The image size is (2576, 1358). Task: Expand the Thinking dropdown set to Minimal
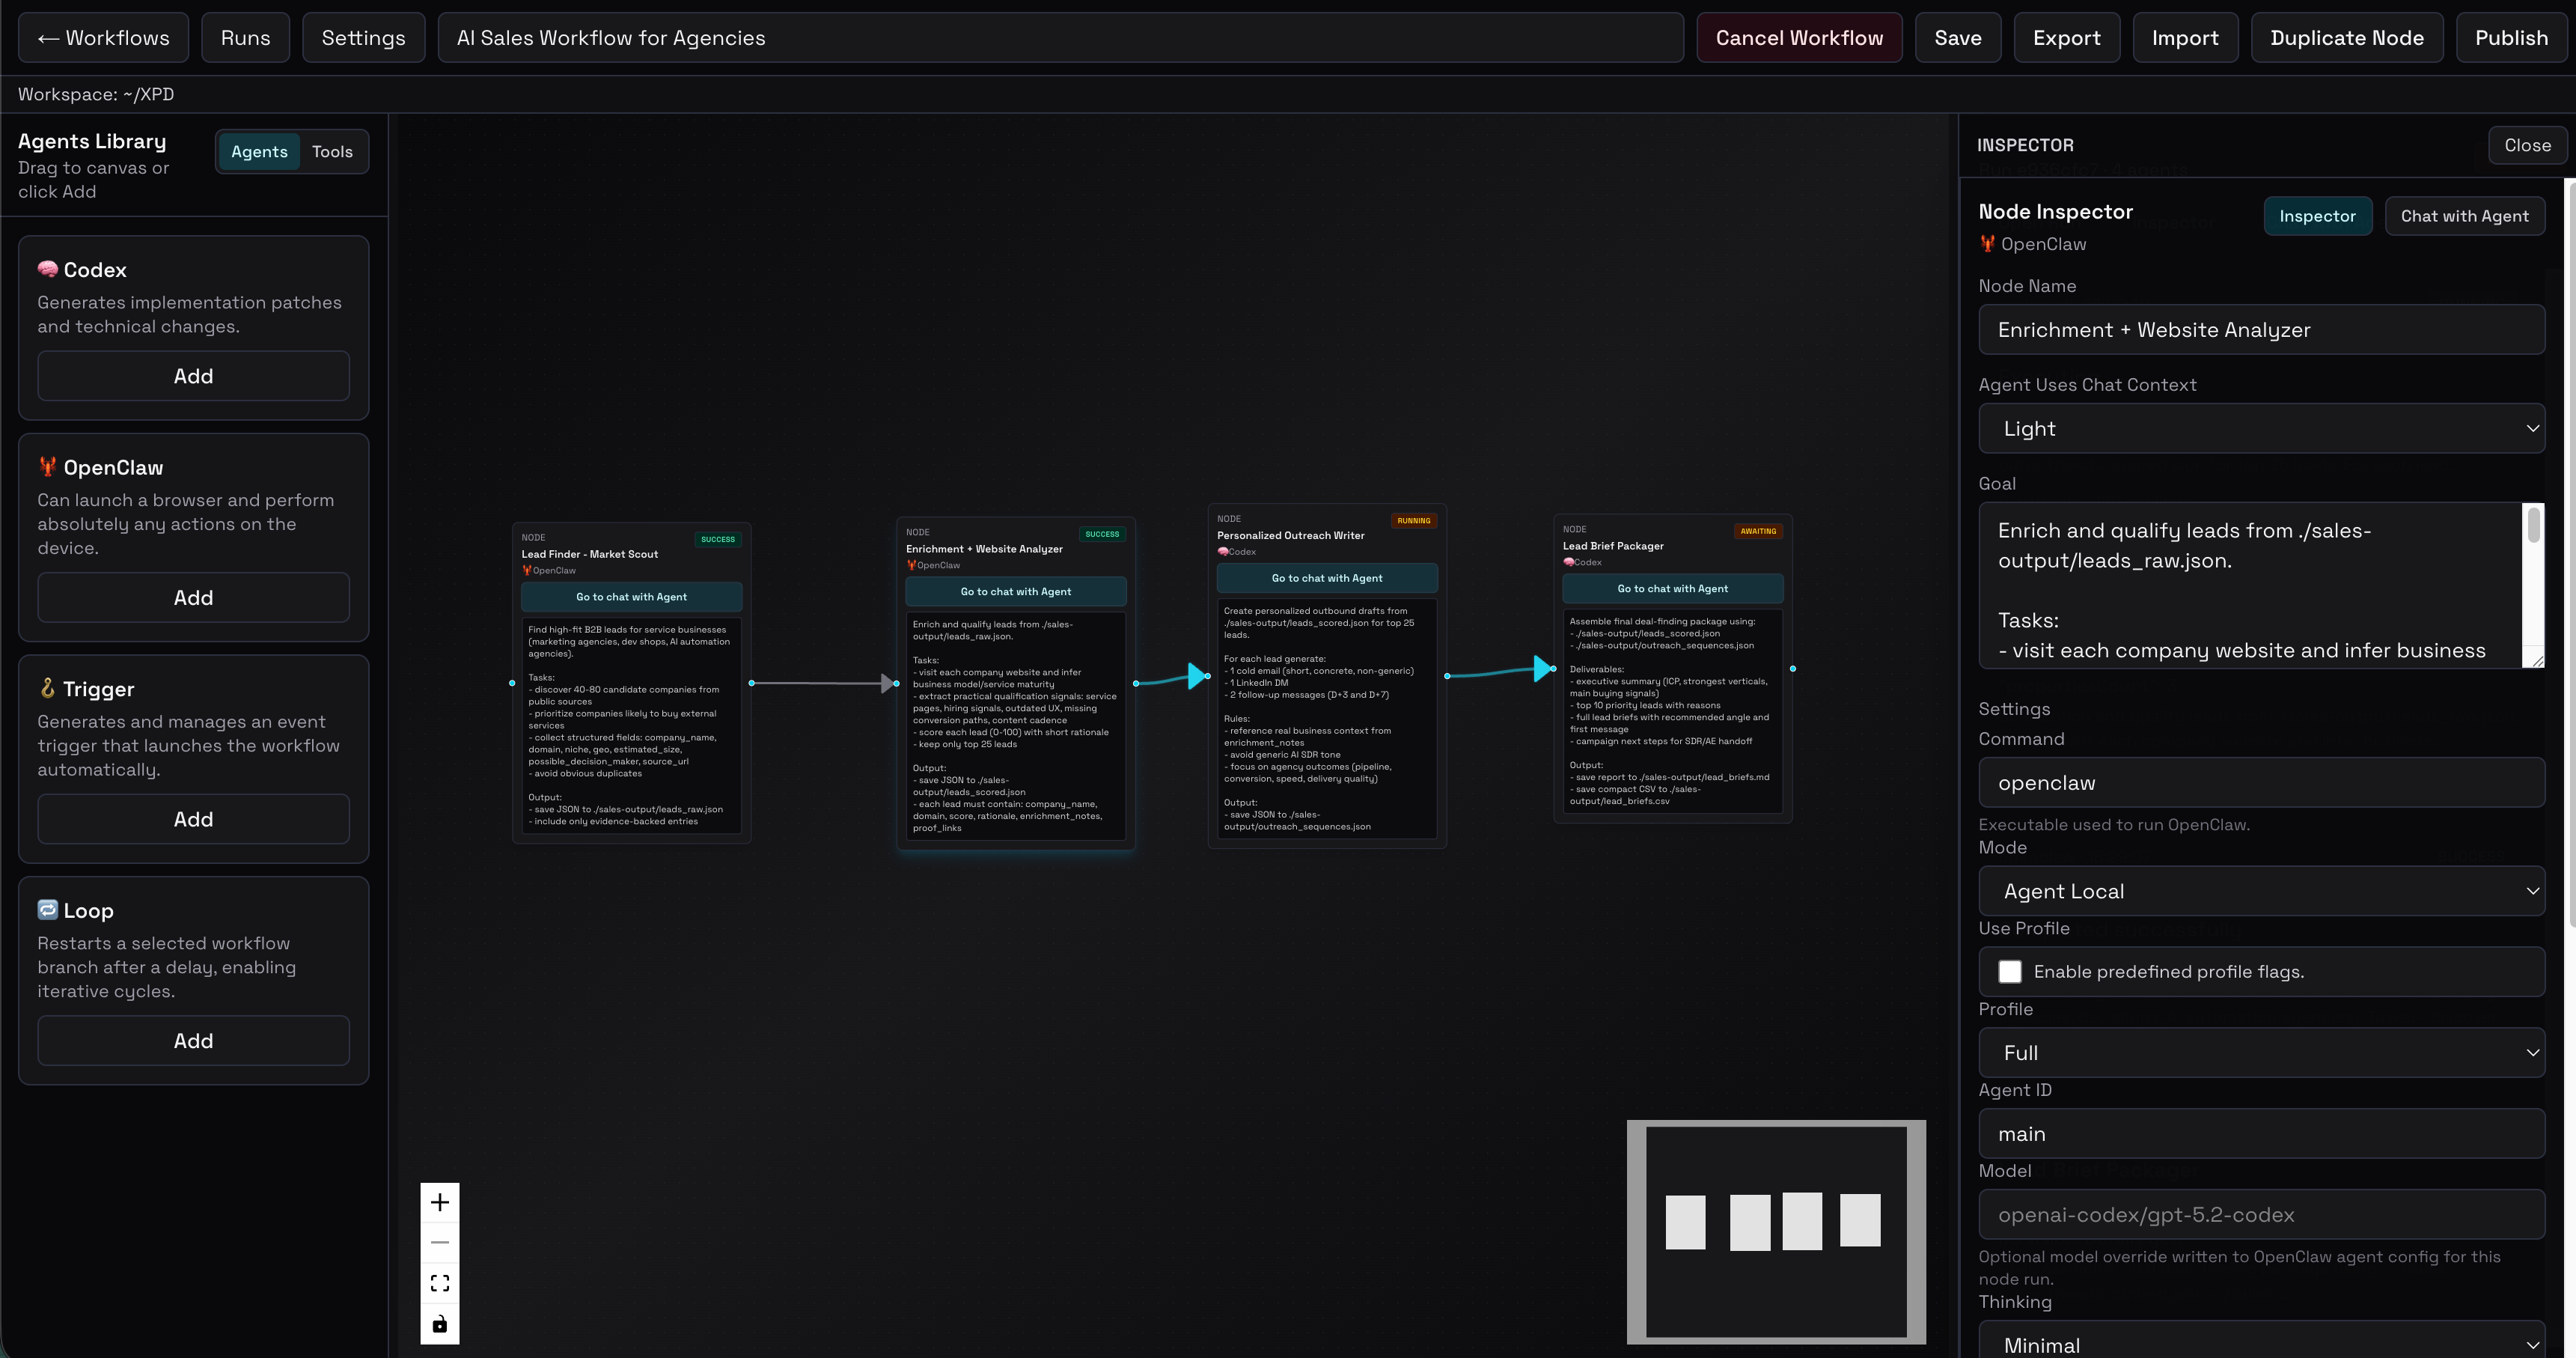pyautogui.click(x=2261, y=1344)
